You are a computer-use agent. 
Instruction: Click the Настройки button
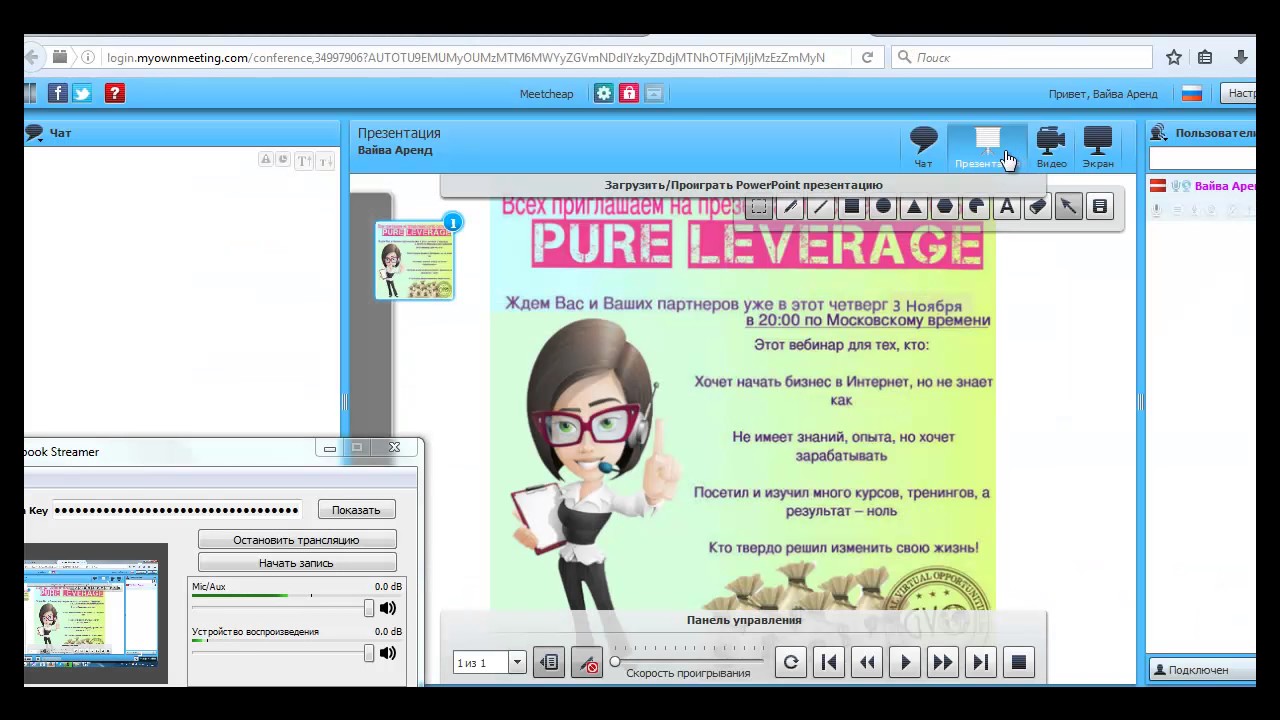pos(1239,93)
